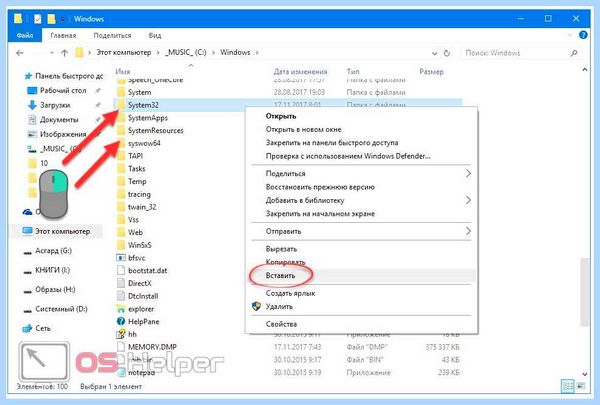600x405 pixels.
Task: Select the SystemApps folder
Action: [x=148, y=118]
